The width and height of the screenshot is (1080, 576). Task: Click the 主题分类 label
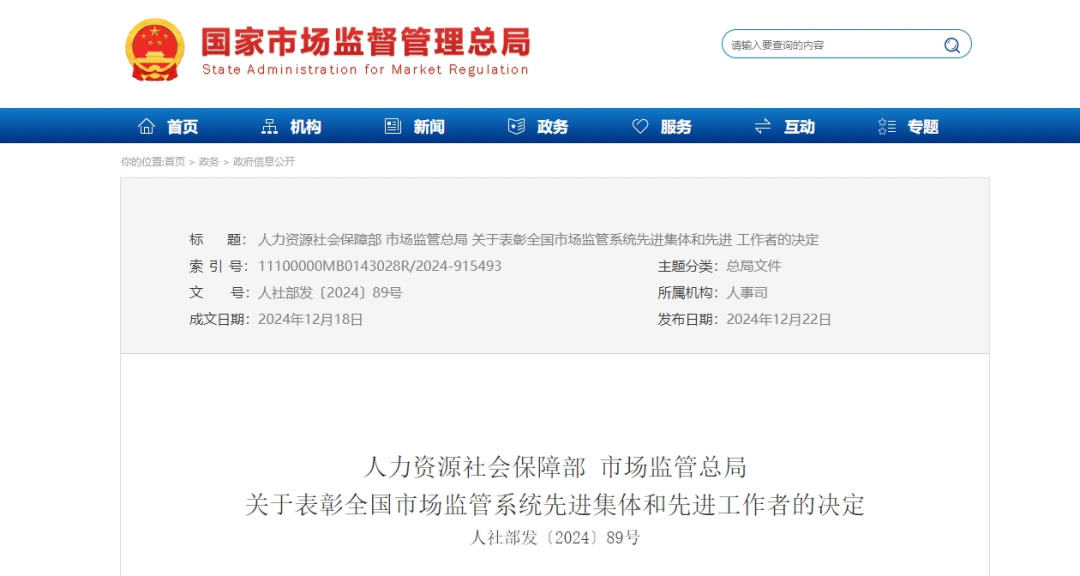point(687,266)
